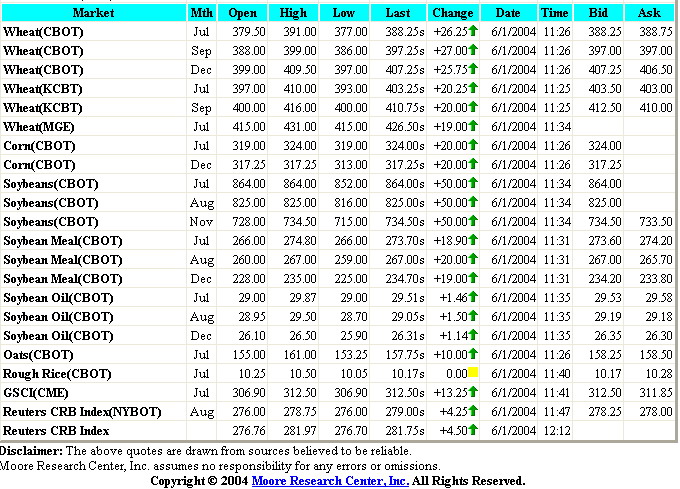Click the green up arrow in GSCI(CME) row

coord(473,391)
